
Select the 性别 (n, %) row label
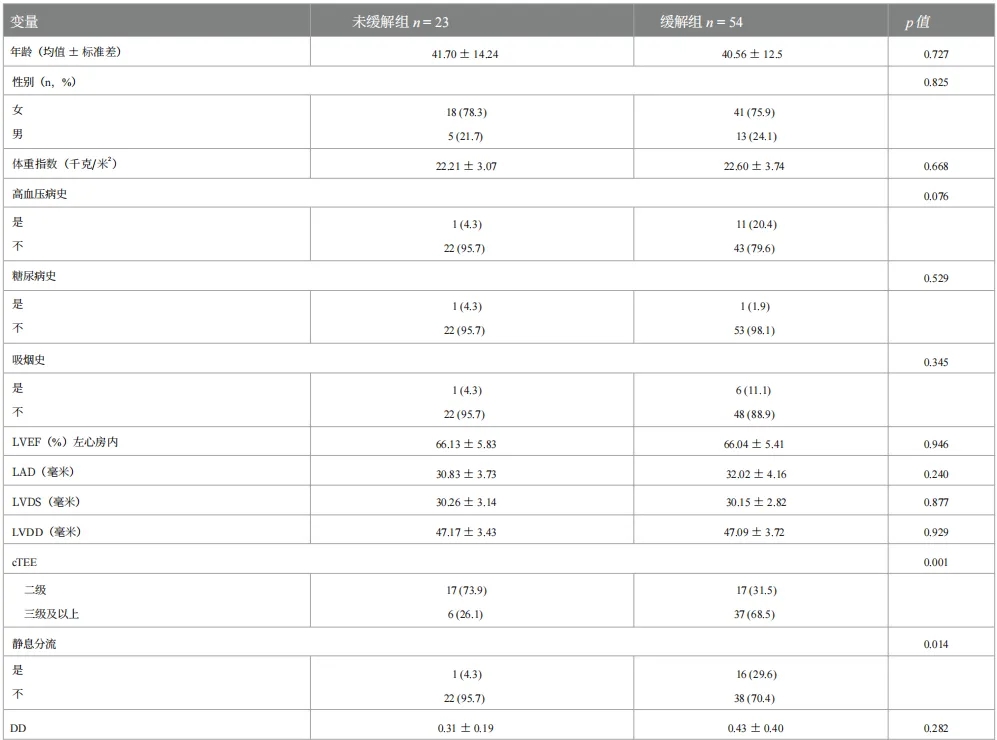(x=45, y=82)
